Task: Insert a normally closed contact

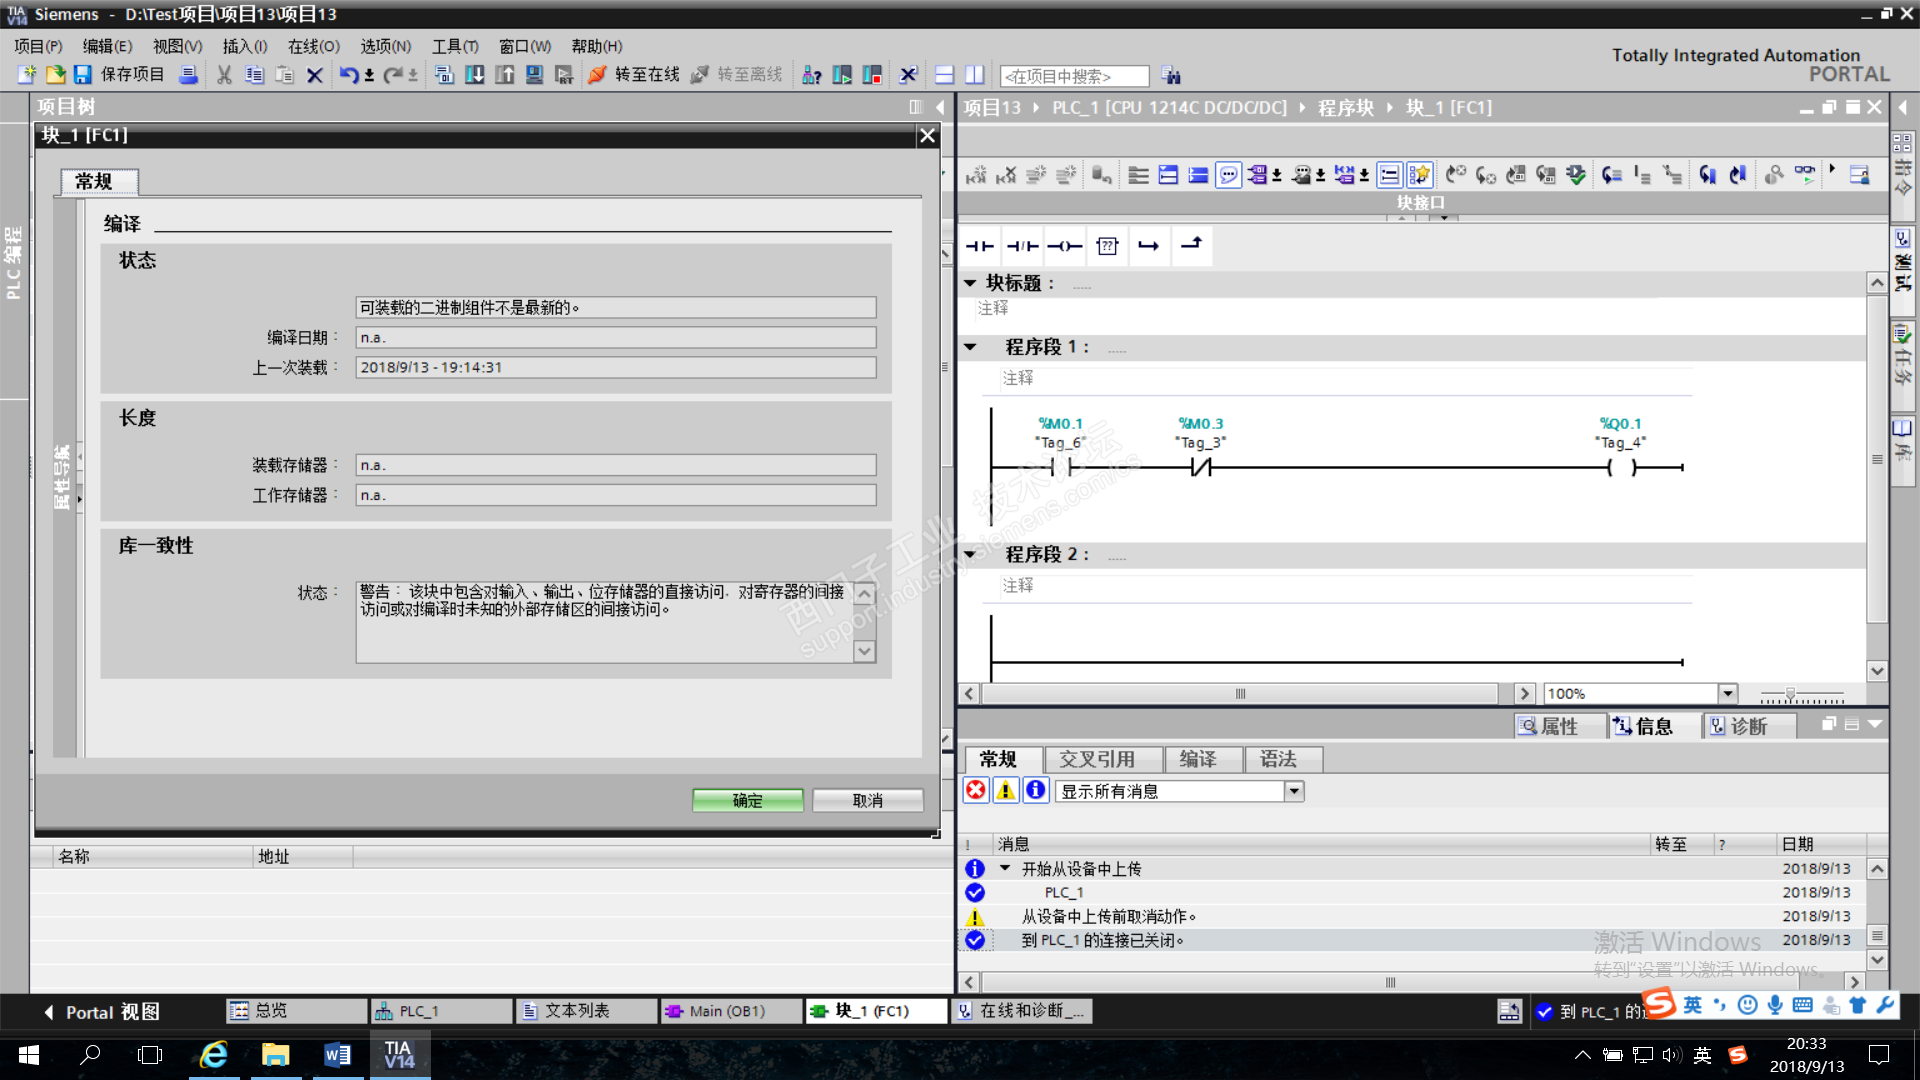Action: [x=1022, y=246]
